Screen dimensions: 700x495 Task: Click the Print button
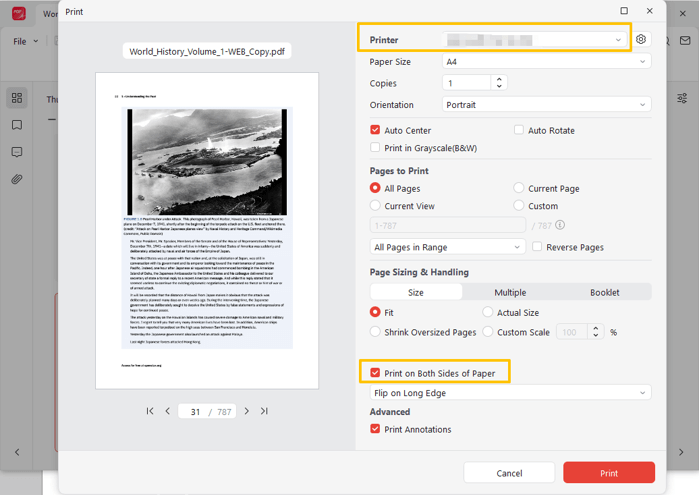[609, 473]
